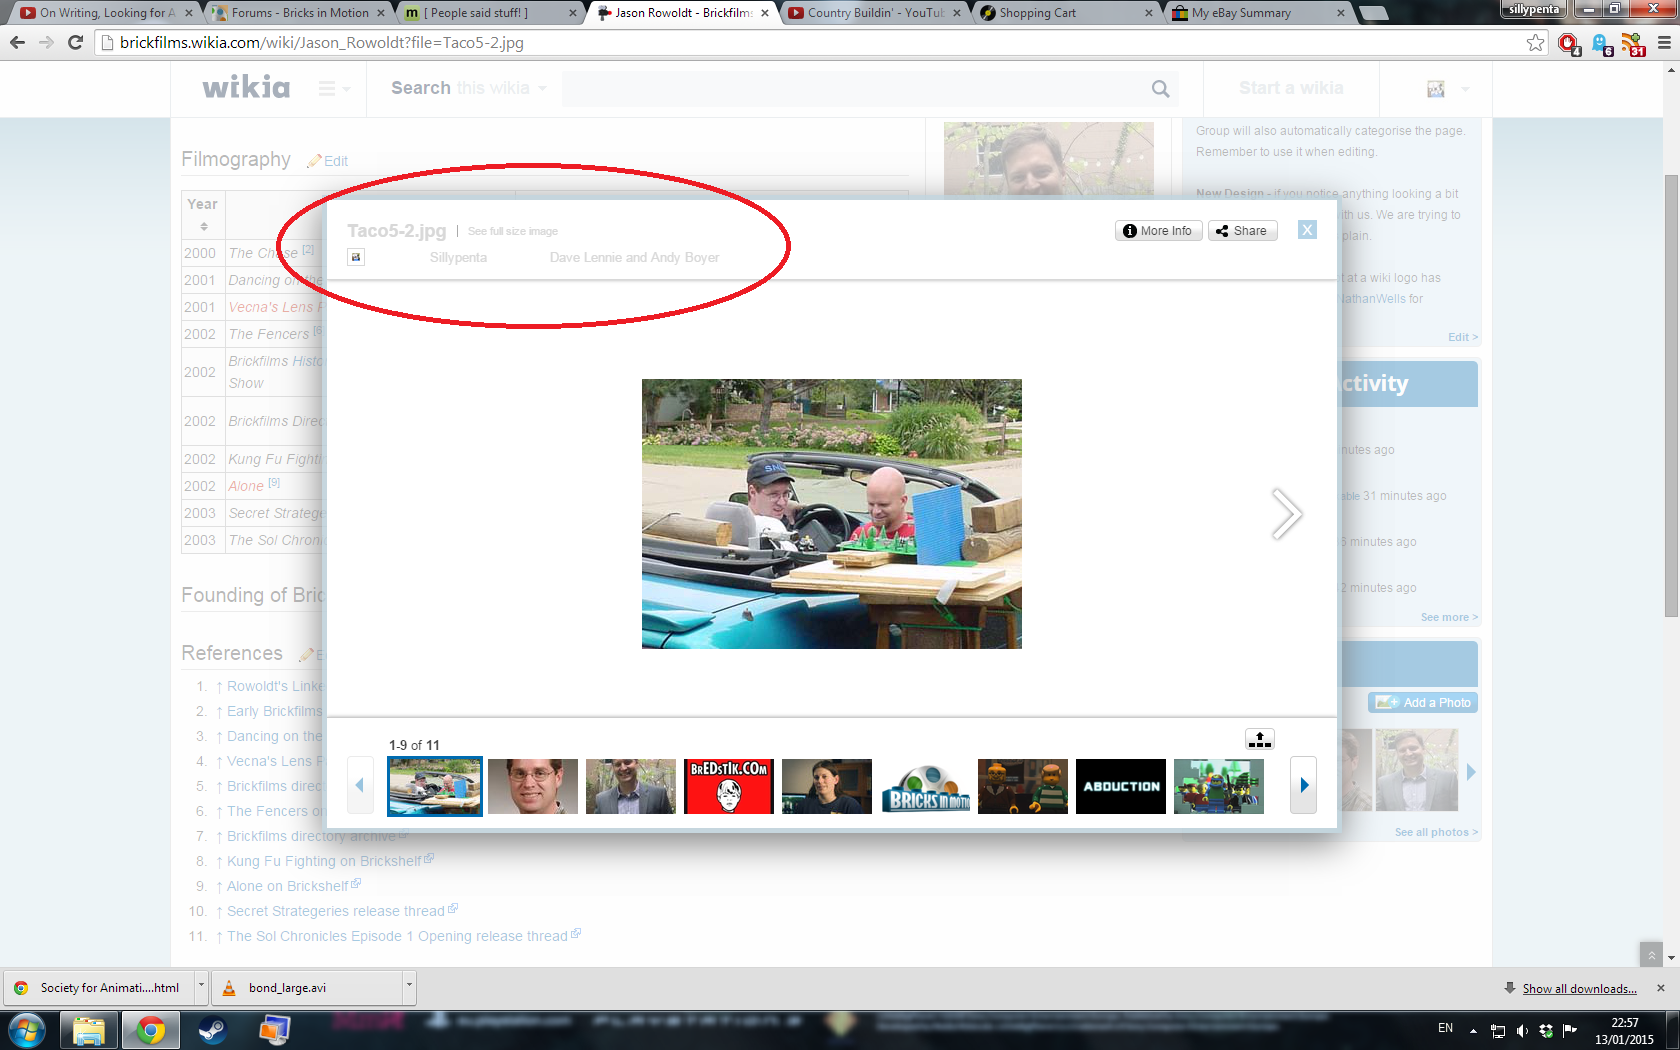Open Steam from the Windows taskbar

[212, 1029]
